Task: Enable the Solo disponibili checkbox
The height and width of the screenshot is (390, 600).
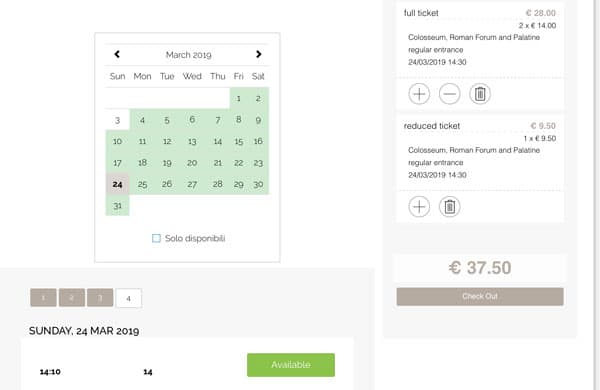Action: [156, 238]
